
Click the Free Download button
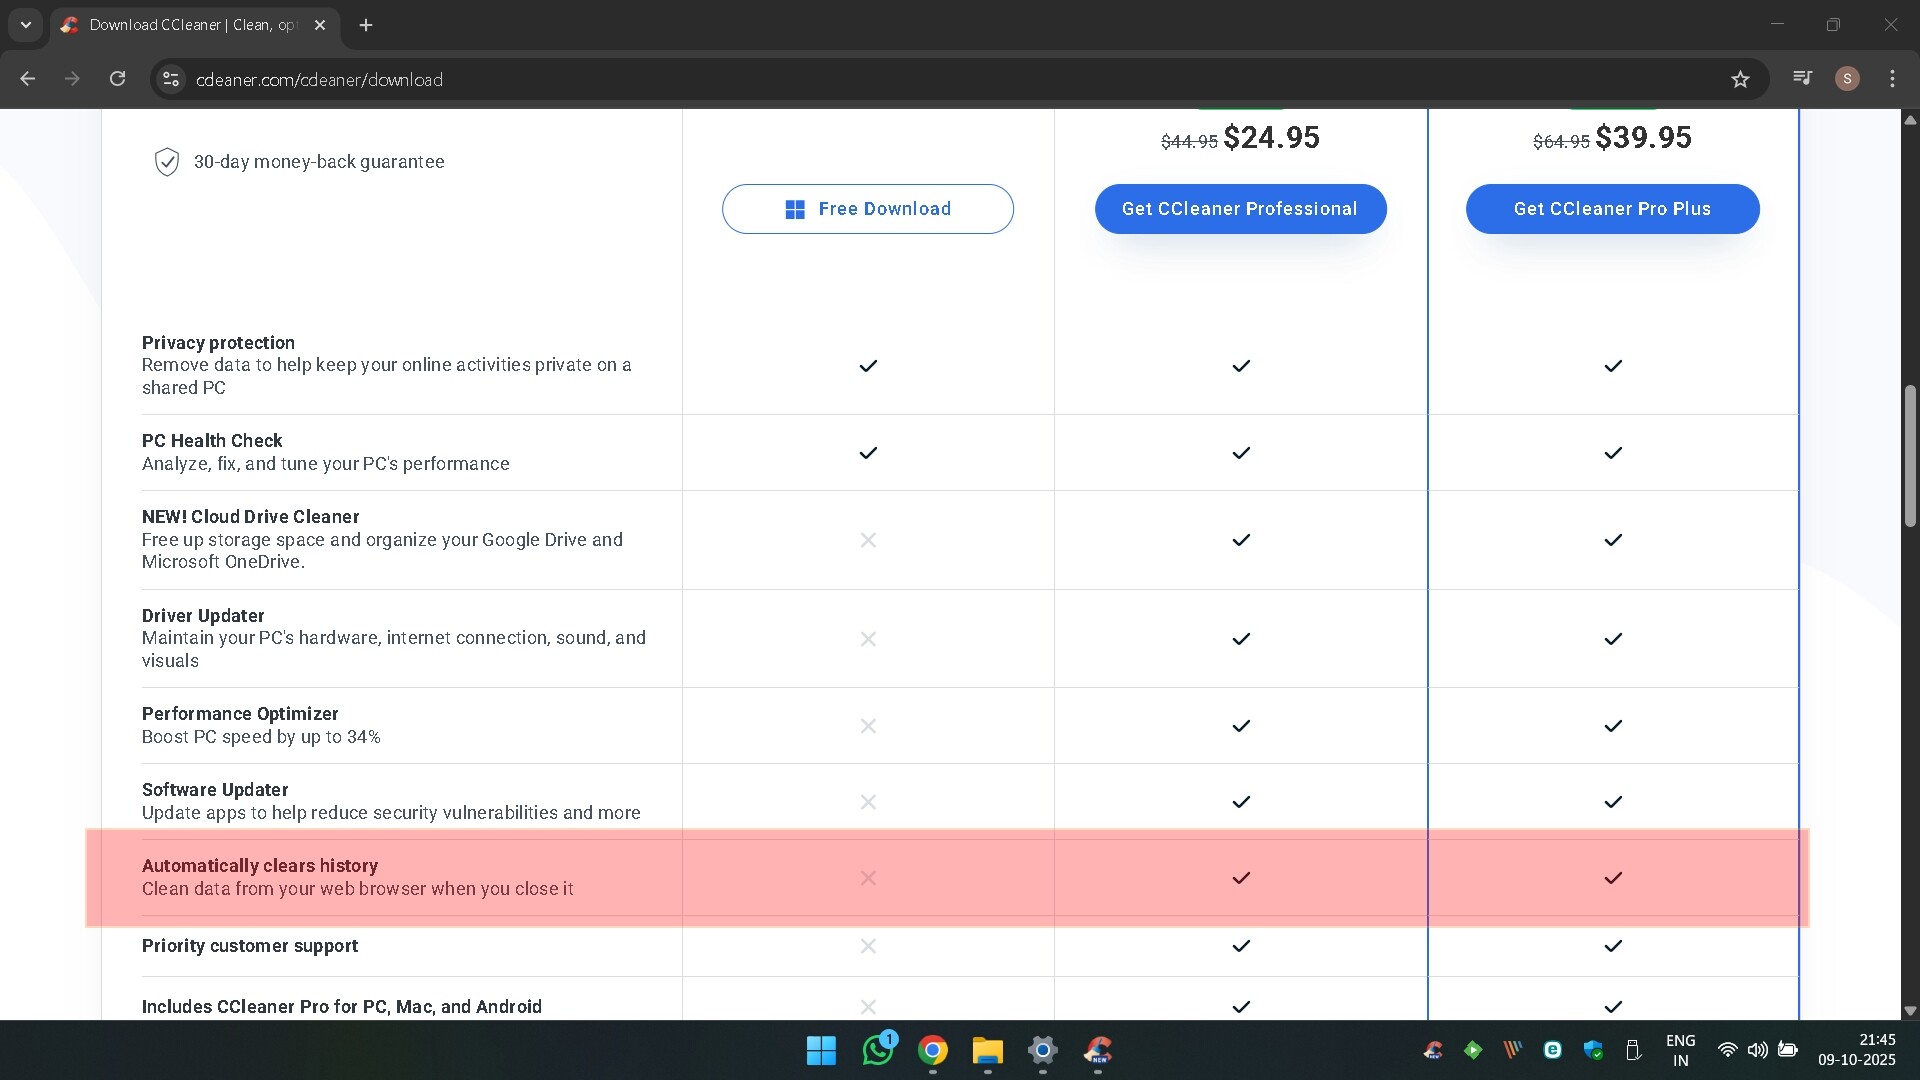(867, 209)
